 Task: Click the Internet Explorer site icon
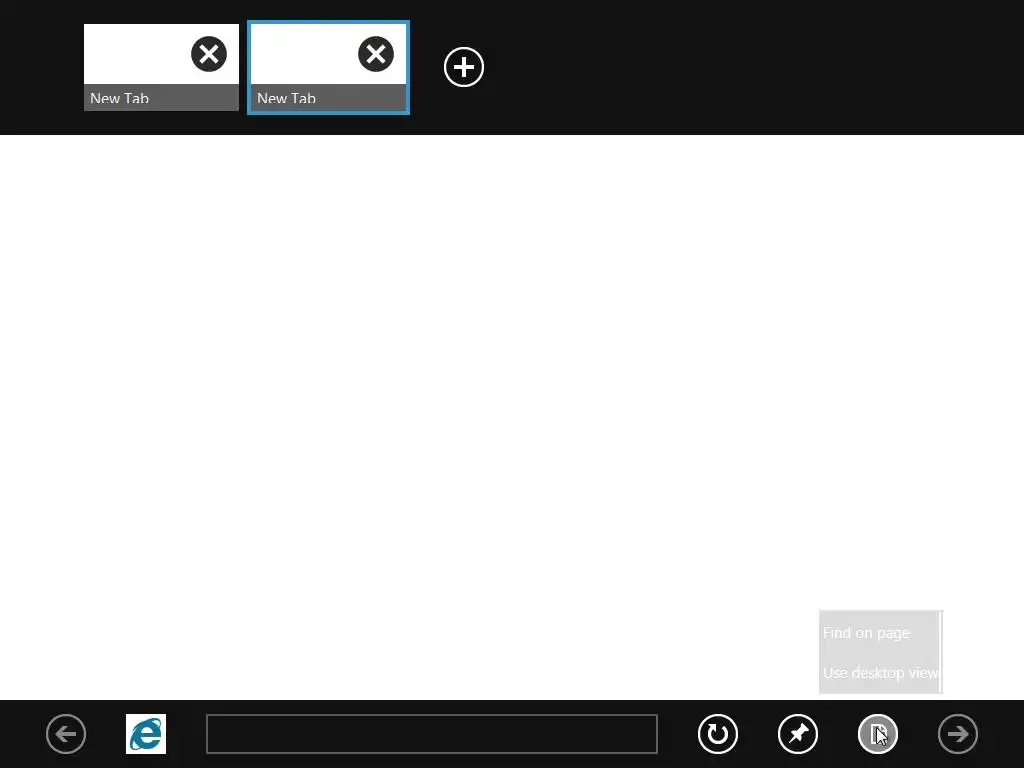click(146, 734)
